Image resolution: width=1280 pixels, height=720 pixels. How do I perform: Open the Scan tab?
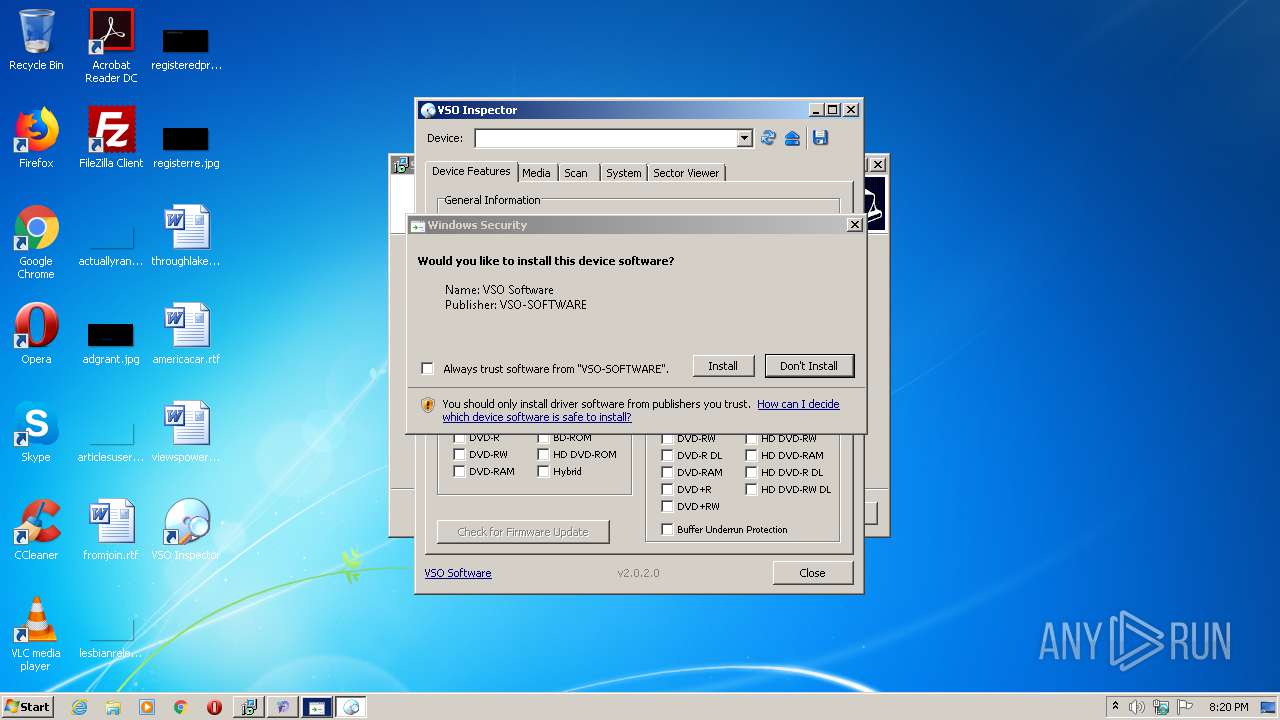pos(576,173)
